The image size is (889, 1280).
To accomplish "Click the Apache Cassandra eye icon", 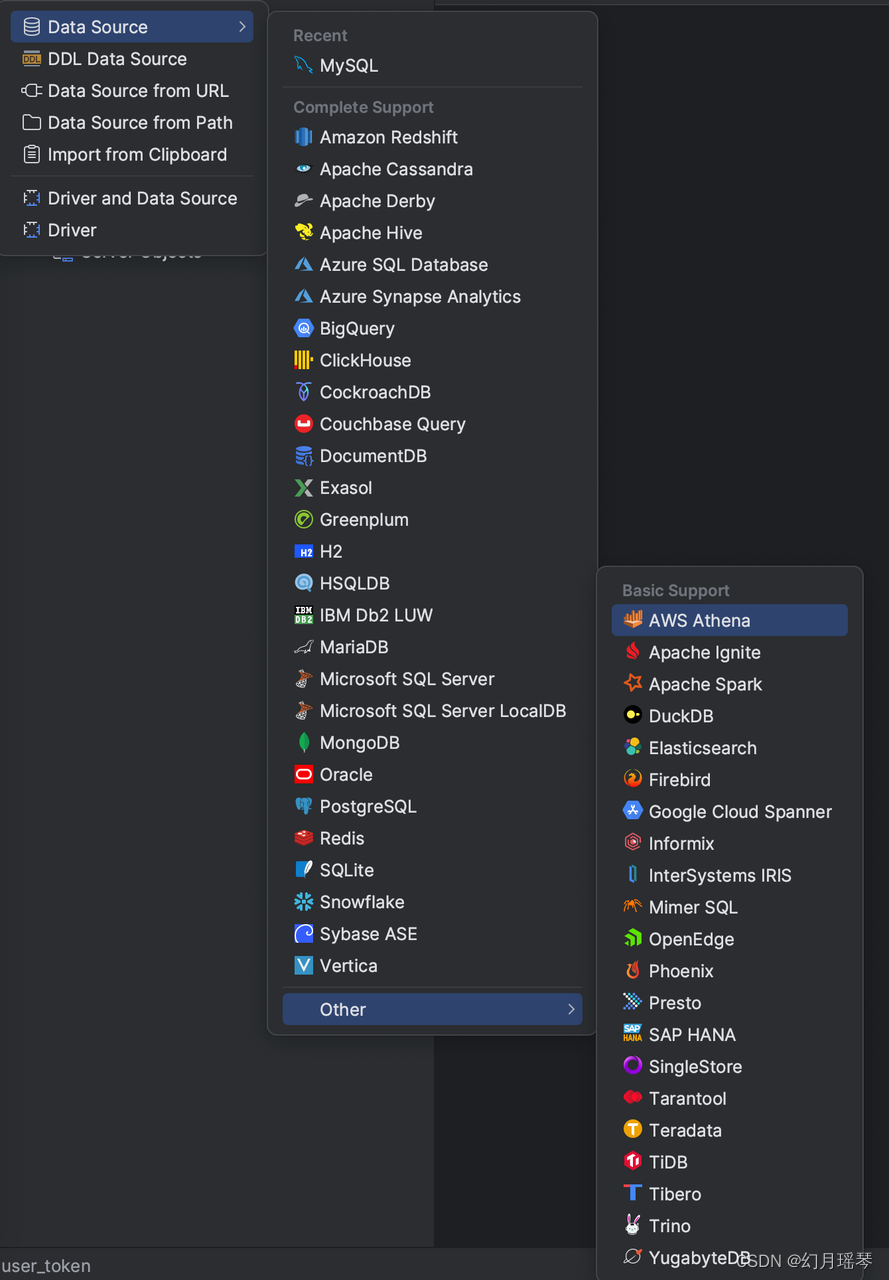I will (304, 169).
